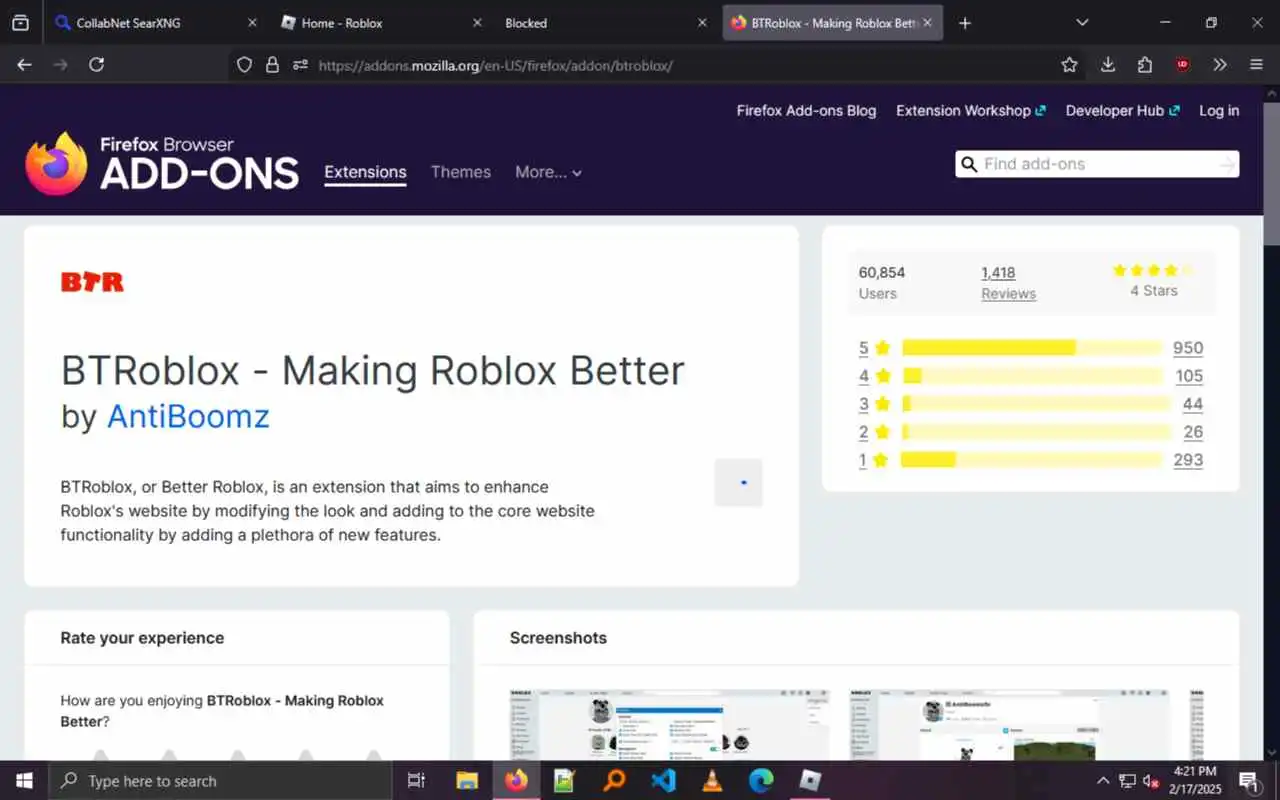This screenshot has width=1280, height=800.
Task: Click the Find add-ons search field
Action: (1097, 164)
